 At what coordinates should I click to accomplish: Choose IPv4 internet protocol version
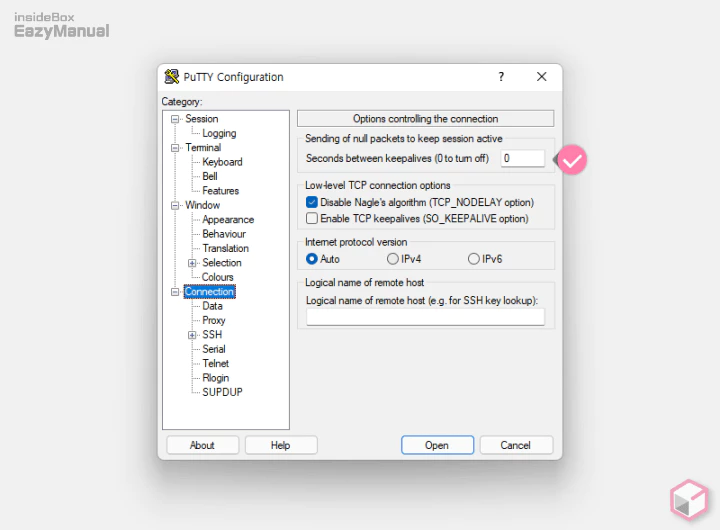pos(393,259)
